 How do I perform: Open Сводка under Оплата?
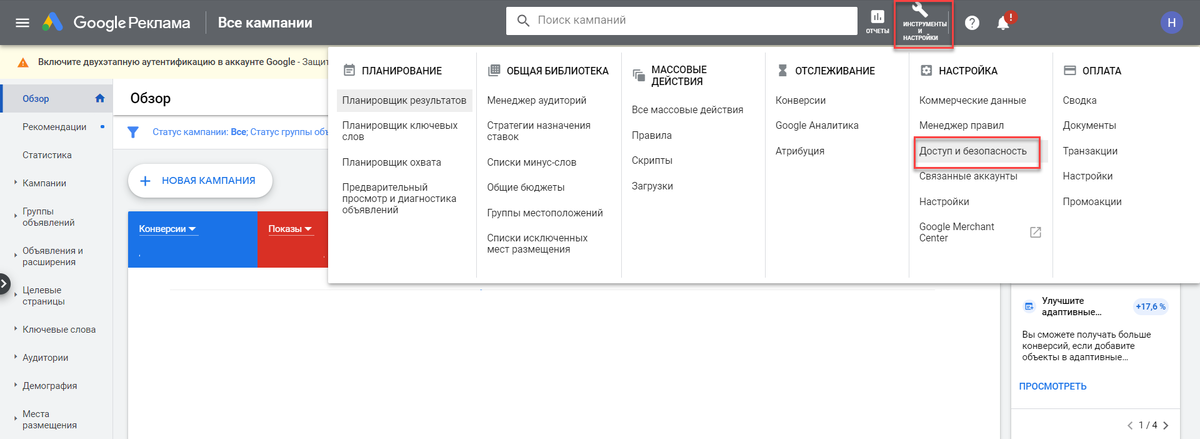point(1080,100)
